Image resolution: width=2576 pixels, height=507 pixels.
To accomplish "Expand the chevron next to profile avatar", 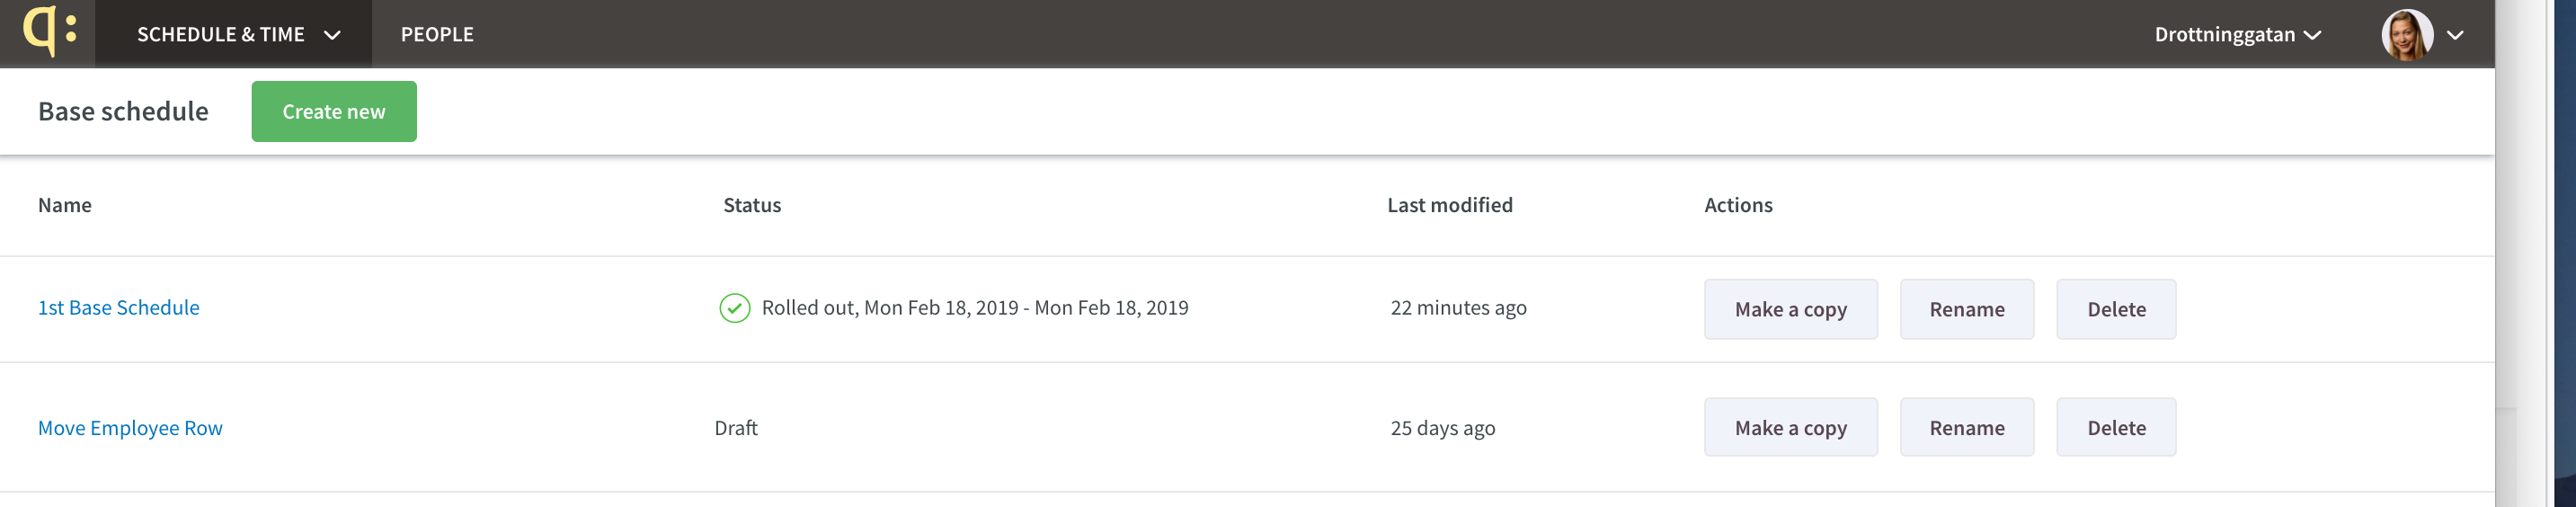I will click(2455, 35).
